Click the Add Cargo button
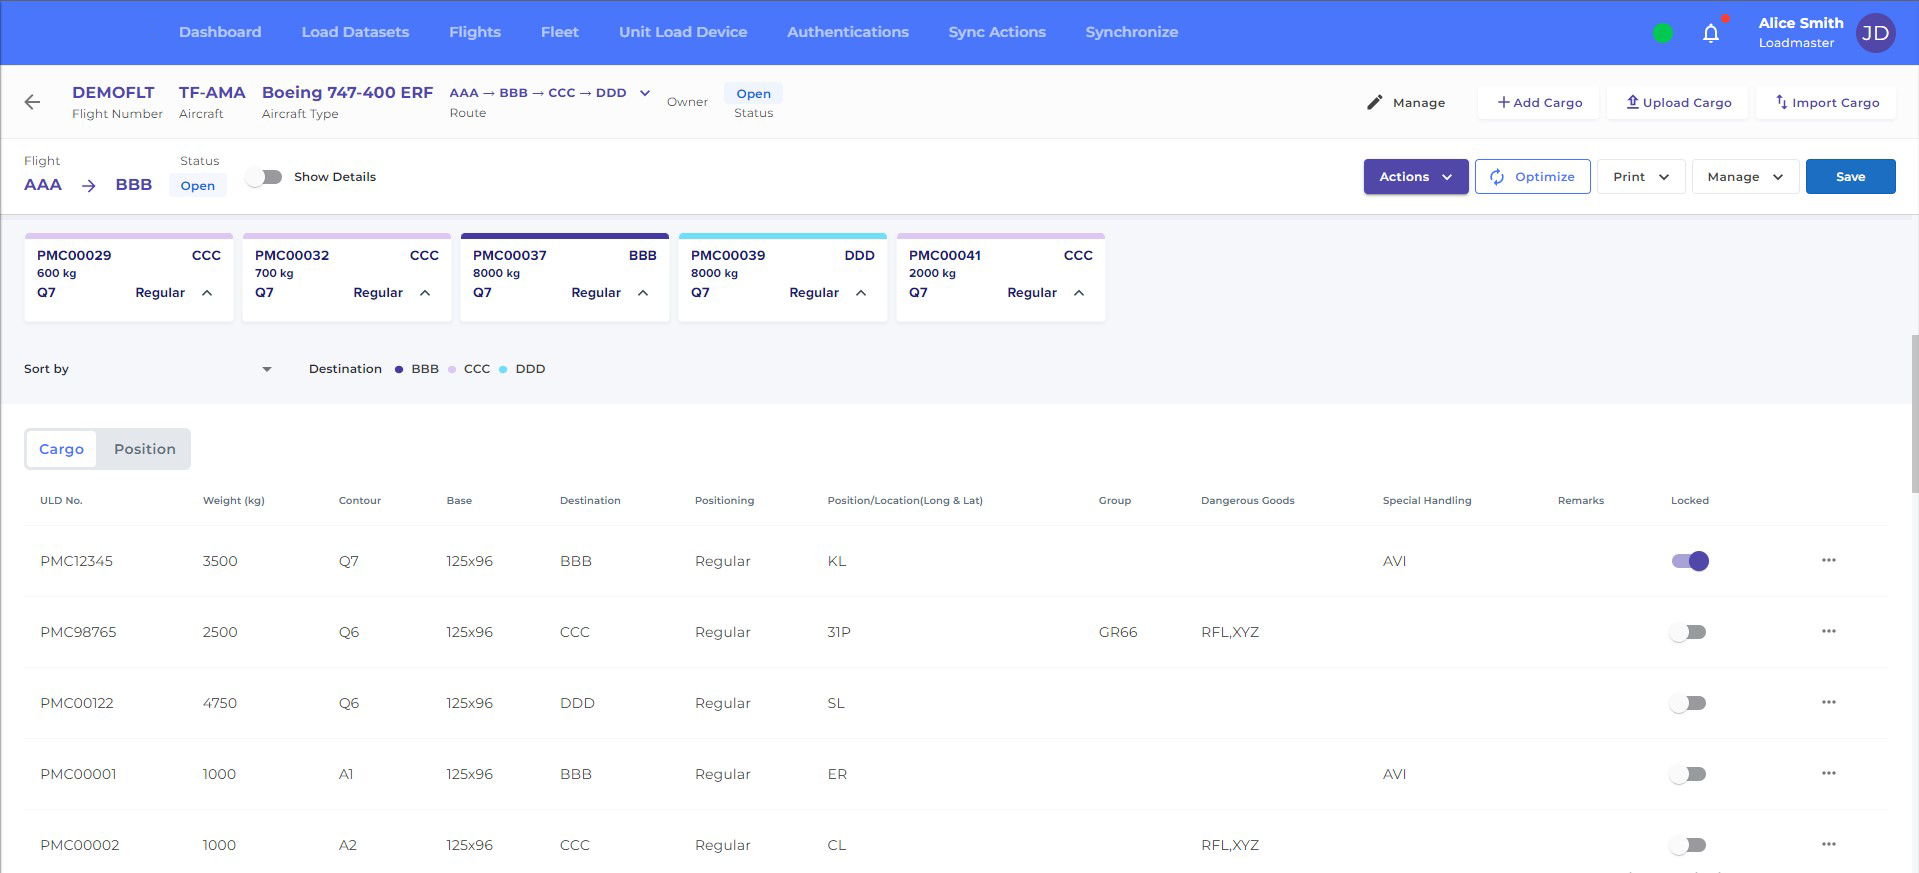The image size is (1919, 873). pos(1539,102)
